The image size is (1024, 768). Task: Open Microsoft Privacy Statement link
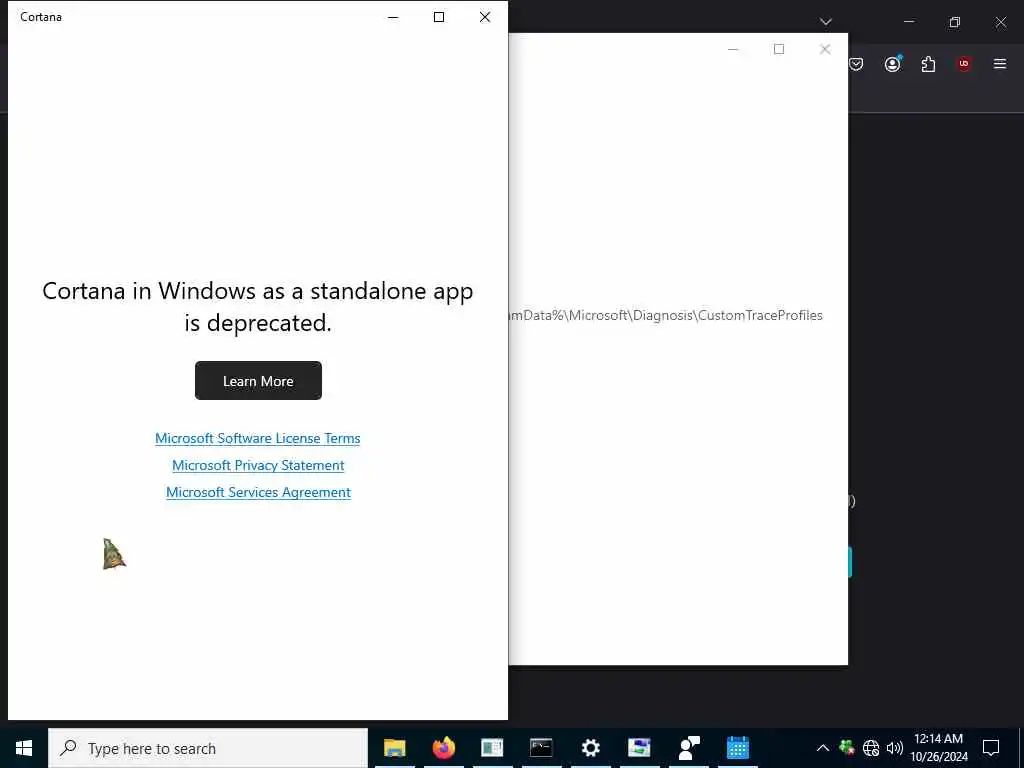[258, 465]
